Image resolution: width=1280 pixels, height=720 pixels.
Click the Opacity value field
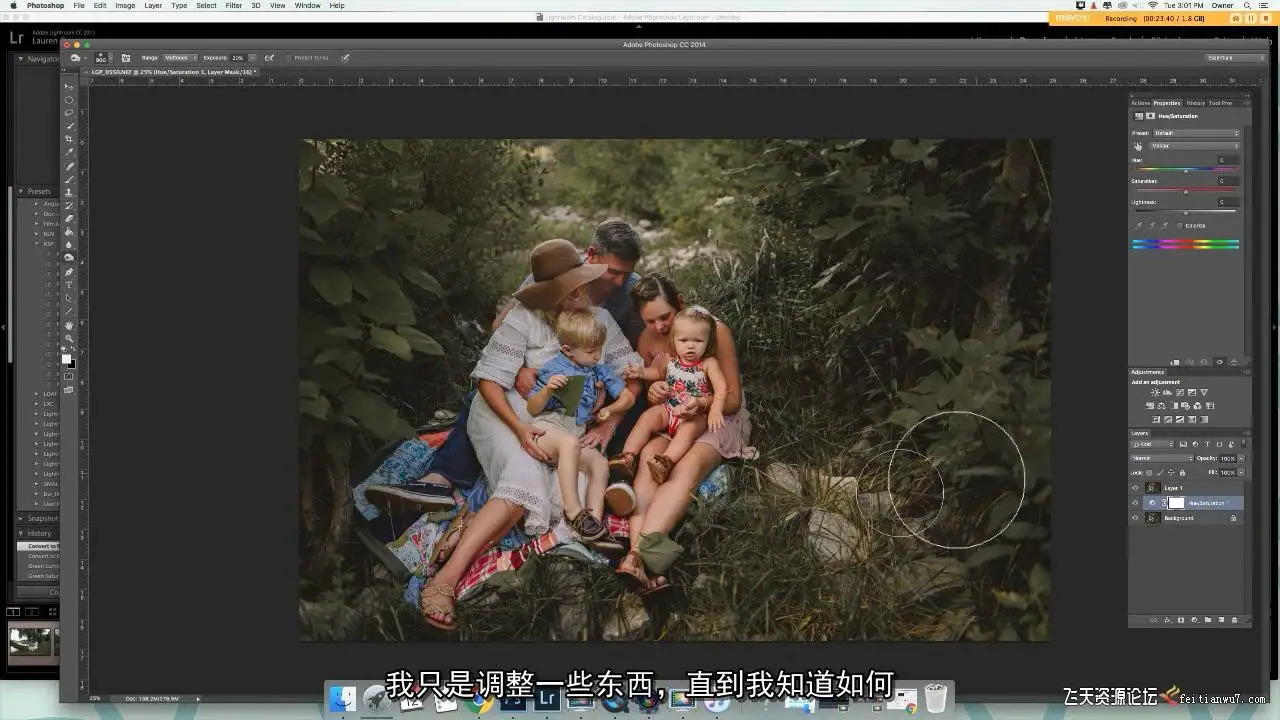1228,458
